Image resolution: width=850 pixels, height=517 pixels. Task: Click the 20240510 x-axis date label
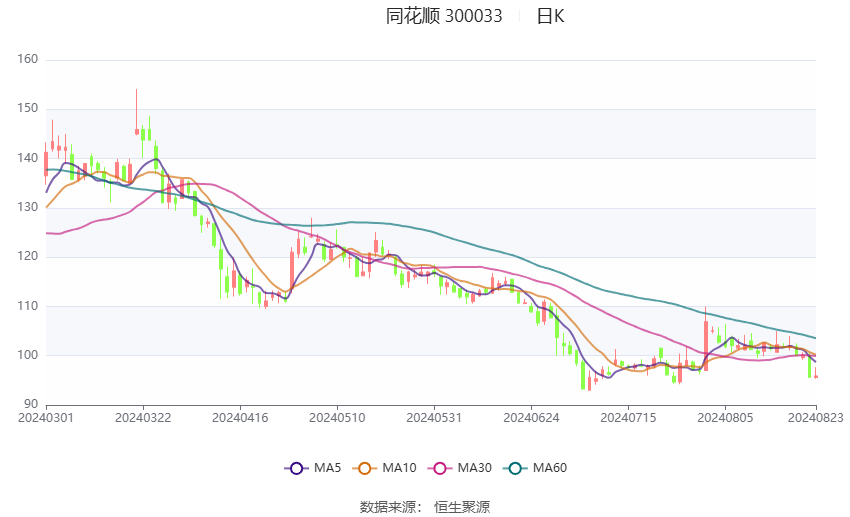click(x=337, y=418)
